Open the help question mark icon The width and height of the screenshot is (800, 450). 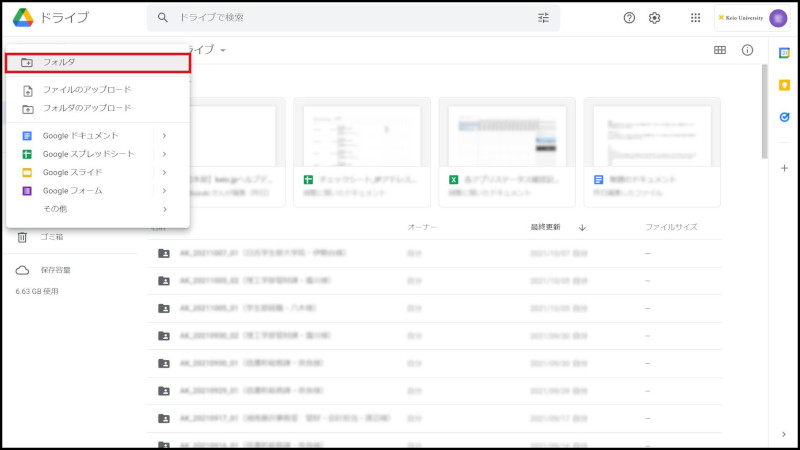point(629,18)
